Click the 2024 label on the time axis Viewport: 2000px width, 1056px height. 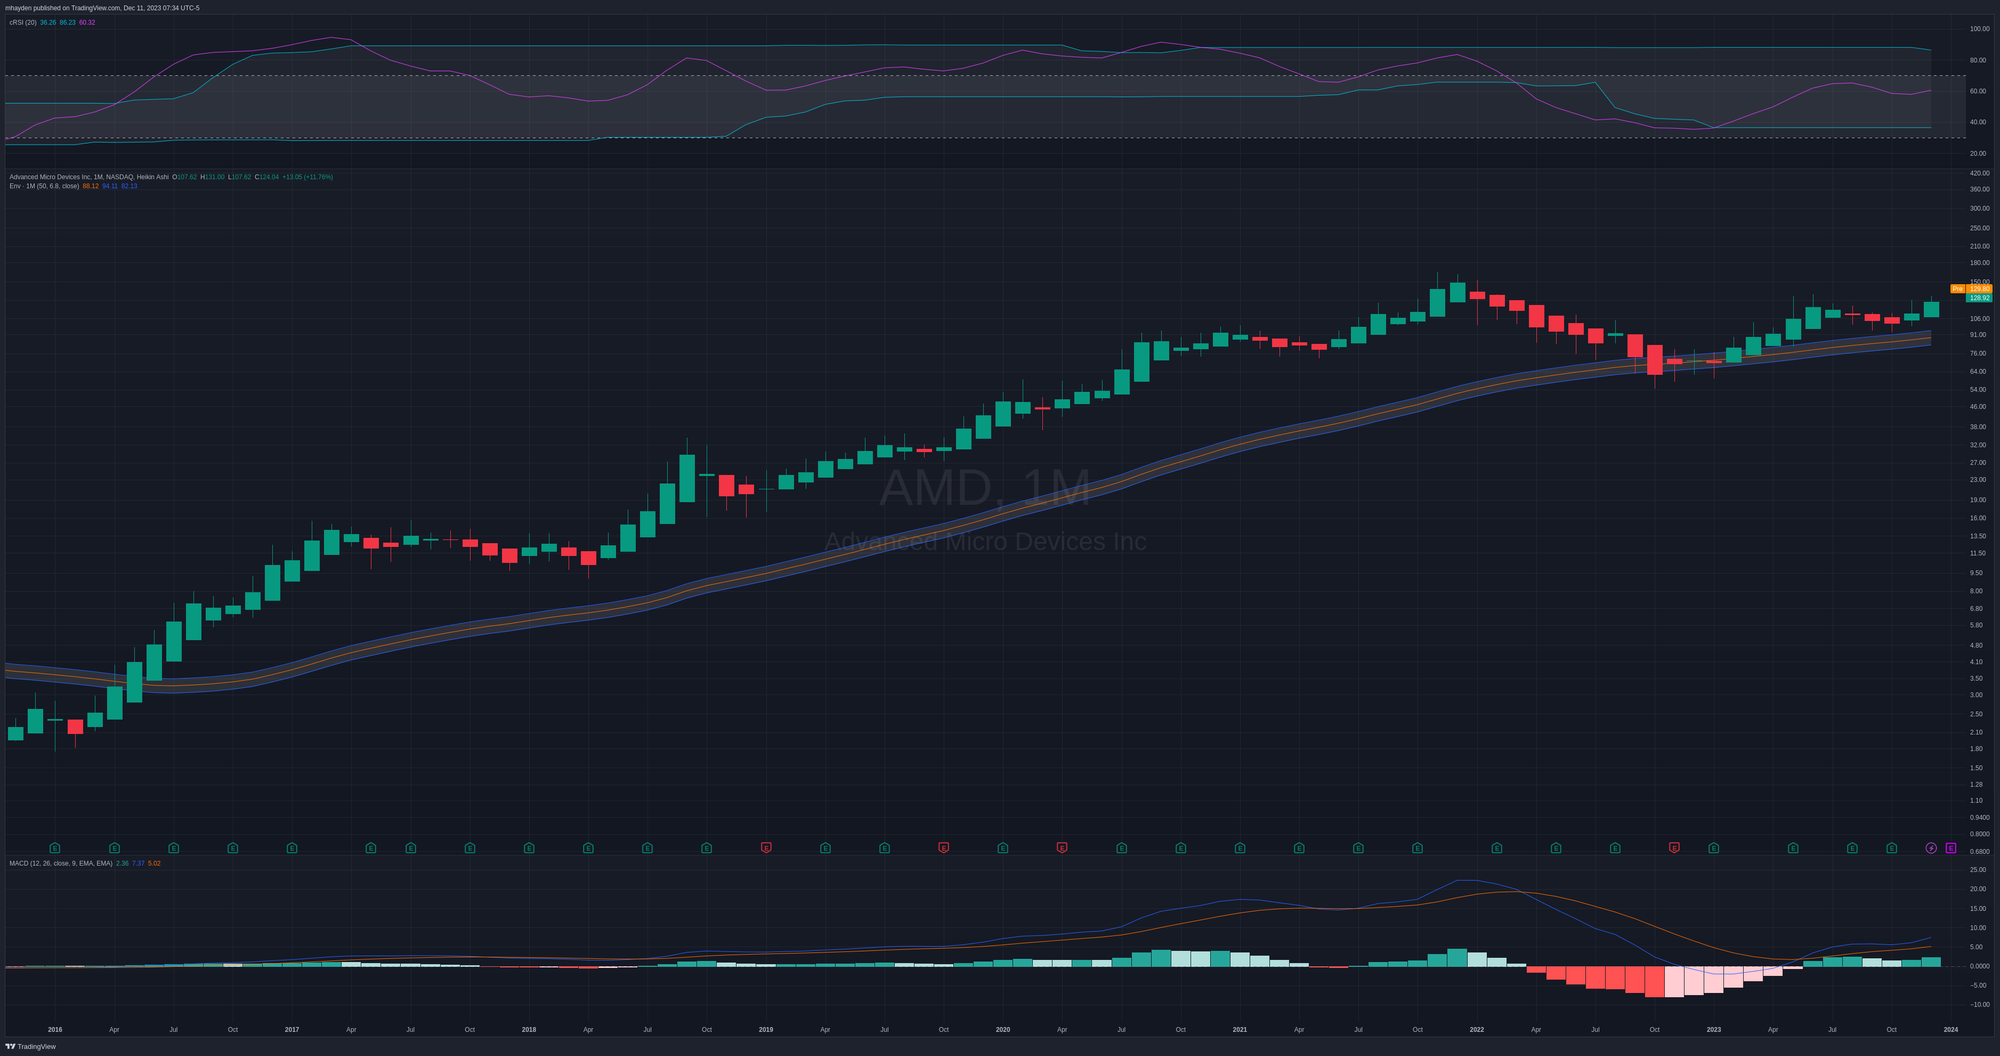pyautogui.click(x=1951, y=1029)
